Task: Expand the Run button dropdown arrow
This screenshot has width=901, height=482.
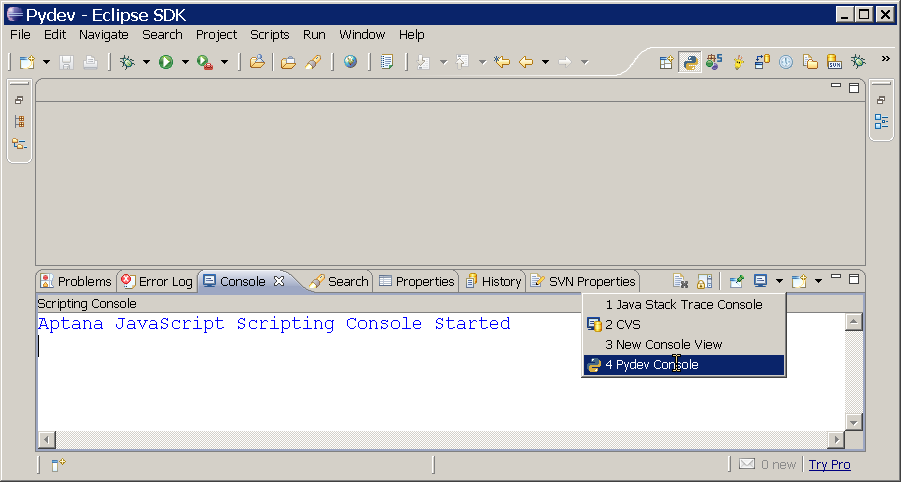Action: click(185, 62)
